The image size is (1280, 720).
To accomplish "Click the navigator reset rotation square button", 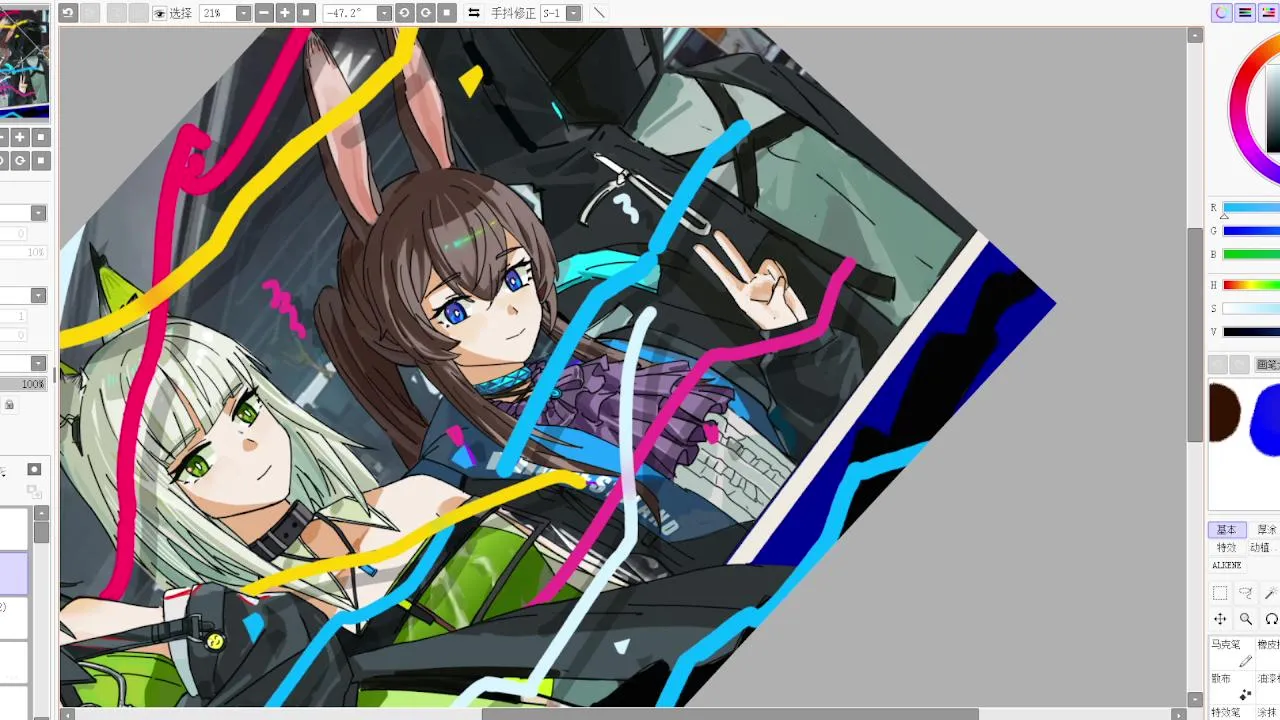I will [x=41, y=160].
